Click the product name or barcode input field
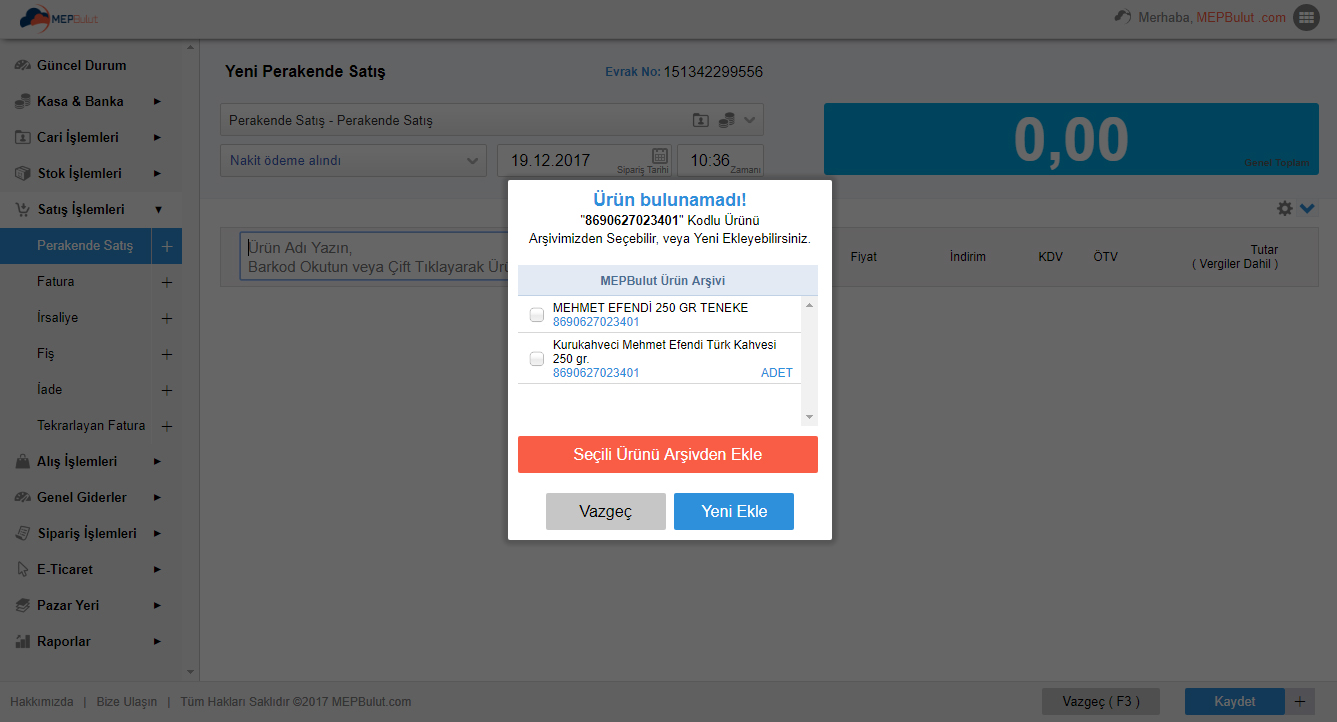Screen dimensions: 1337x722 tap(374, 257)
